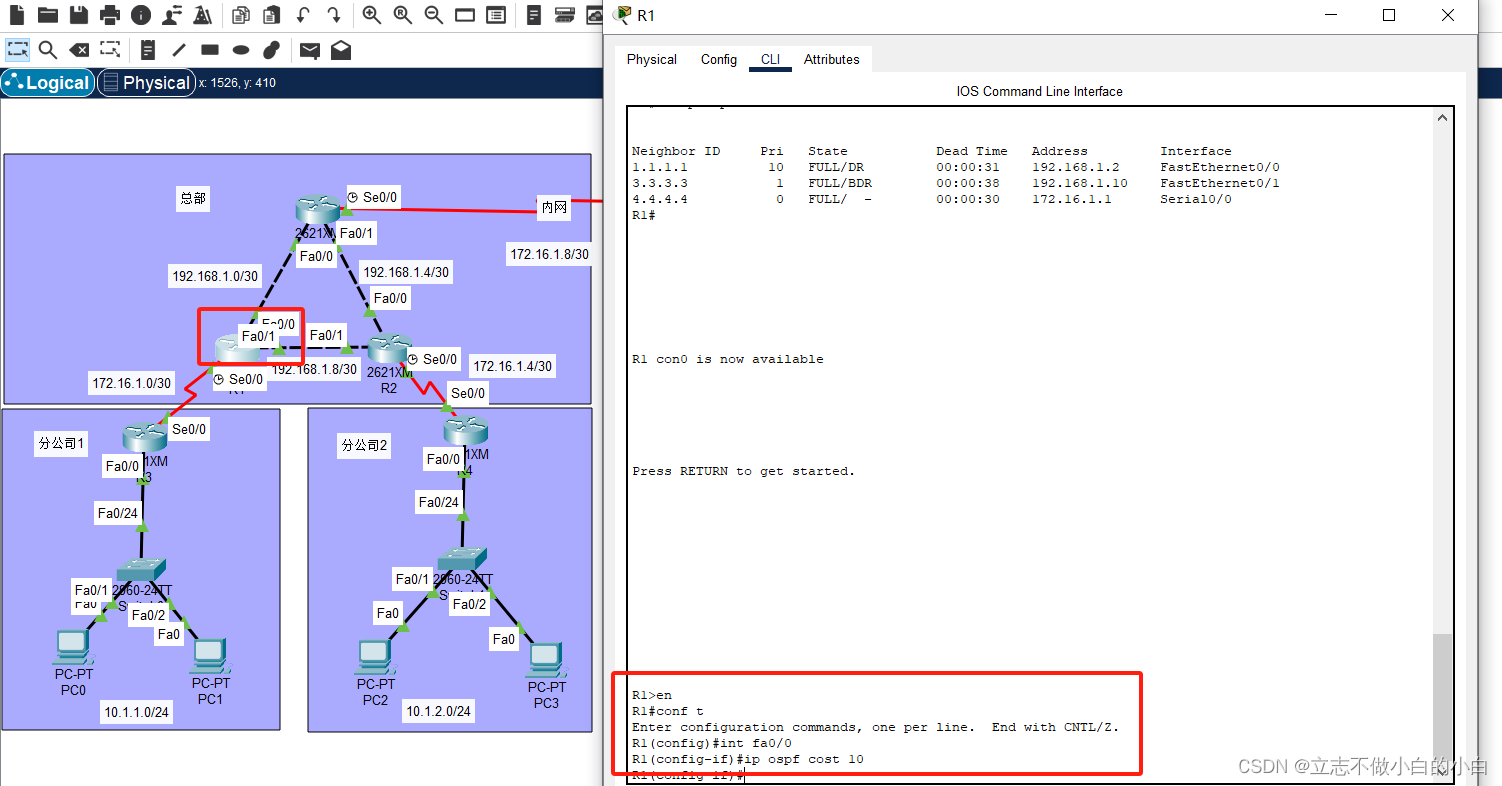Select the Draw Rectangle tool
Image resolution: width=1502 pixels, height=786 pixels.
pyautogui.click(x=210, y=50)
